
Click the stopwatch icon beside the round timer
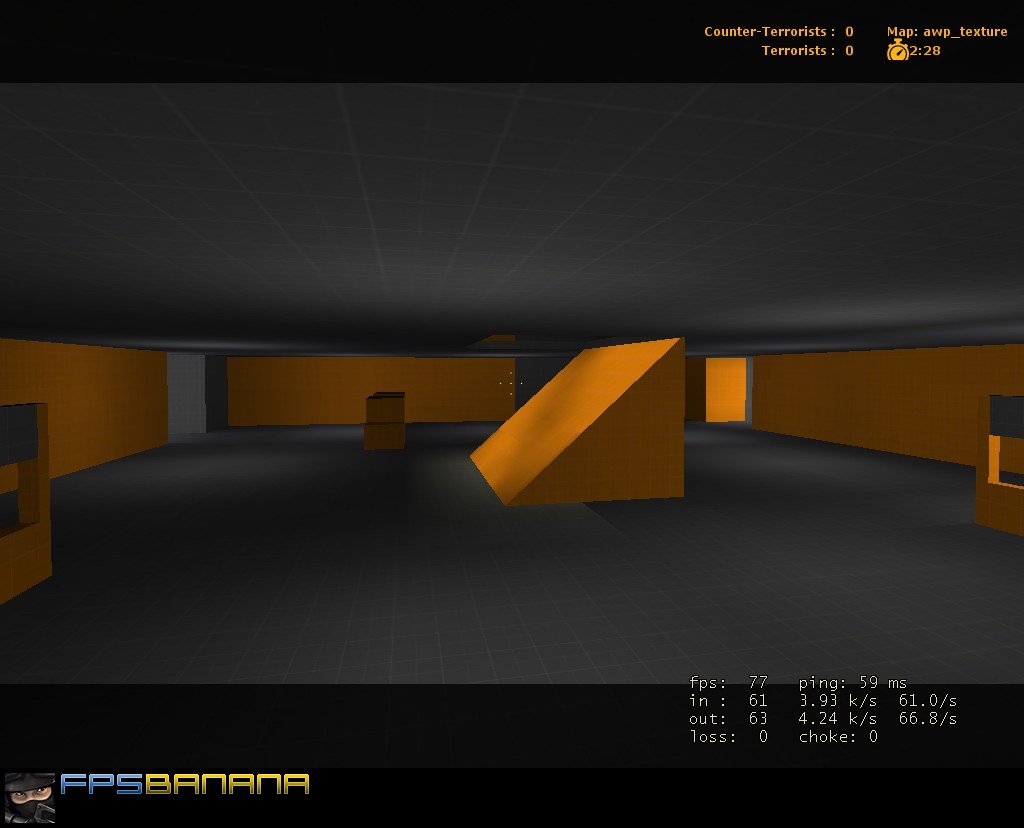[x=897, y=50]
